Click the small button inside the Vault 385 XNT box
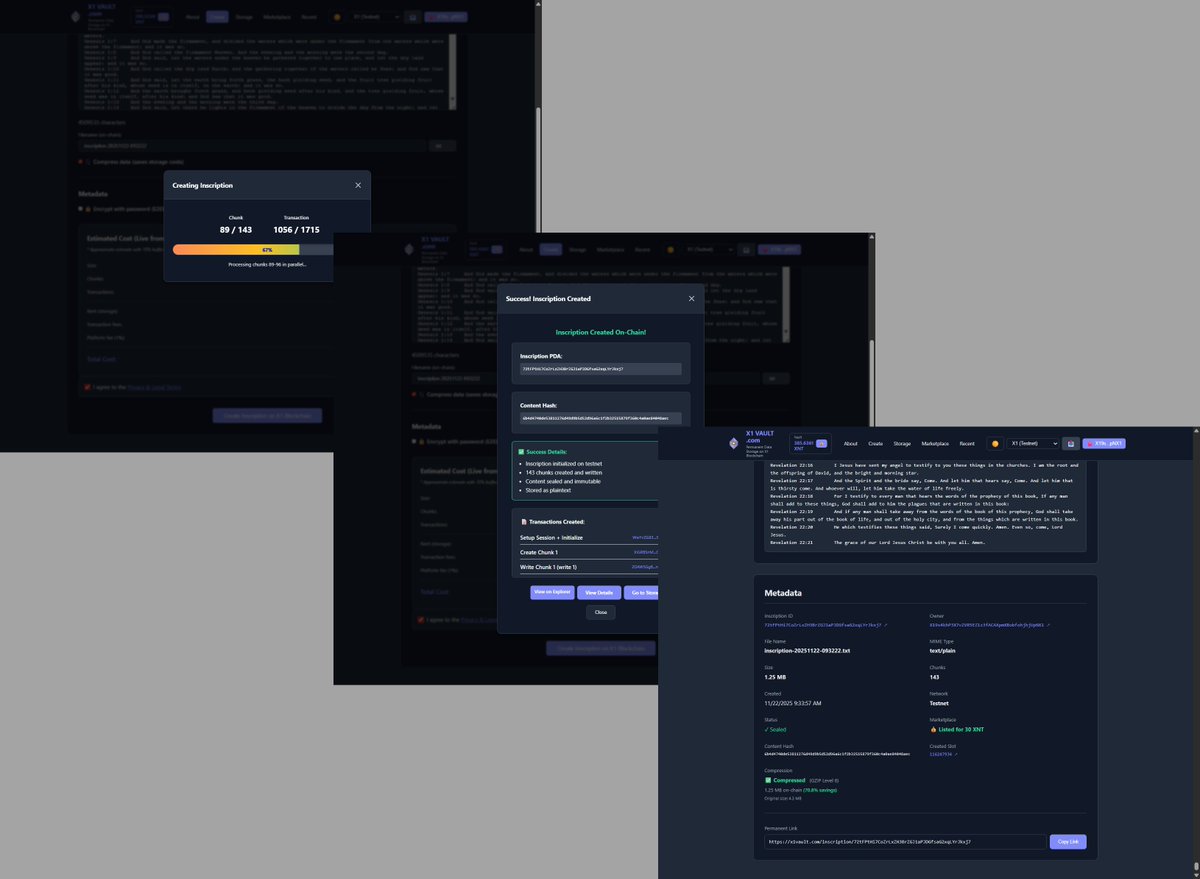This screenshot has width=1200, height=879. (x=821, y=443)
